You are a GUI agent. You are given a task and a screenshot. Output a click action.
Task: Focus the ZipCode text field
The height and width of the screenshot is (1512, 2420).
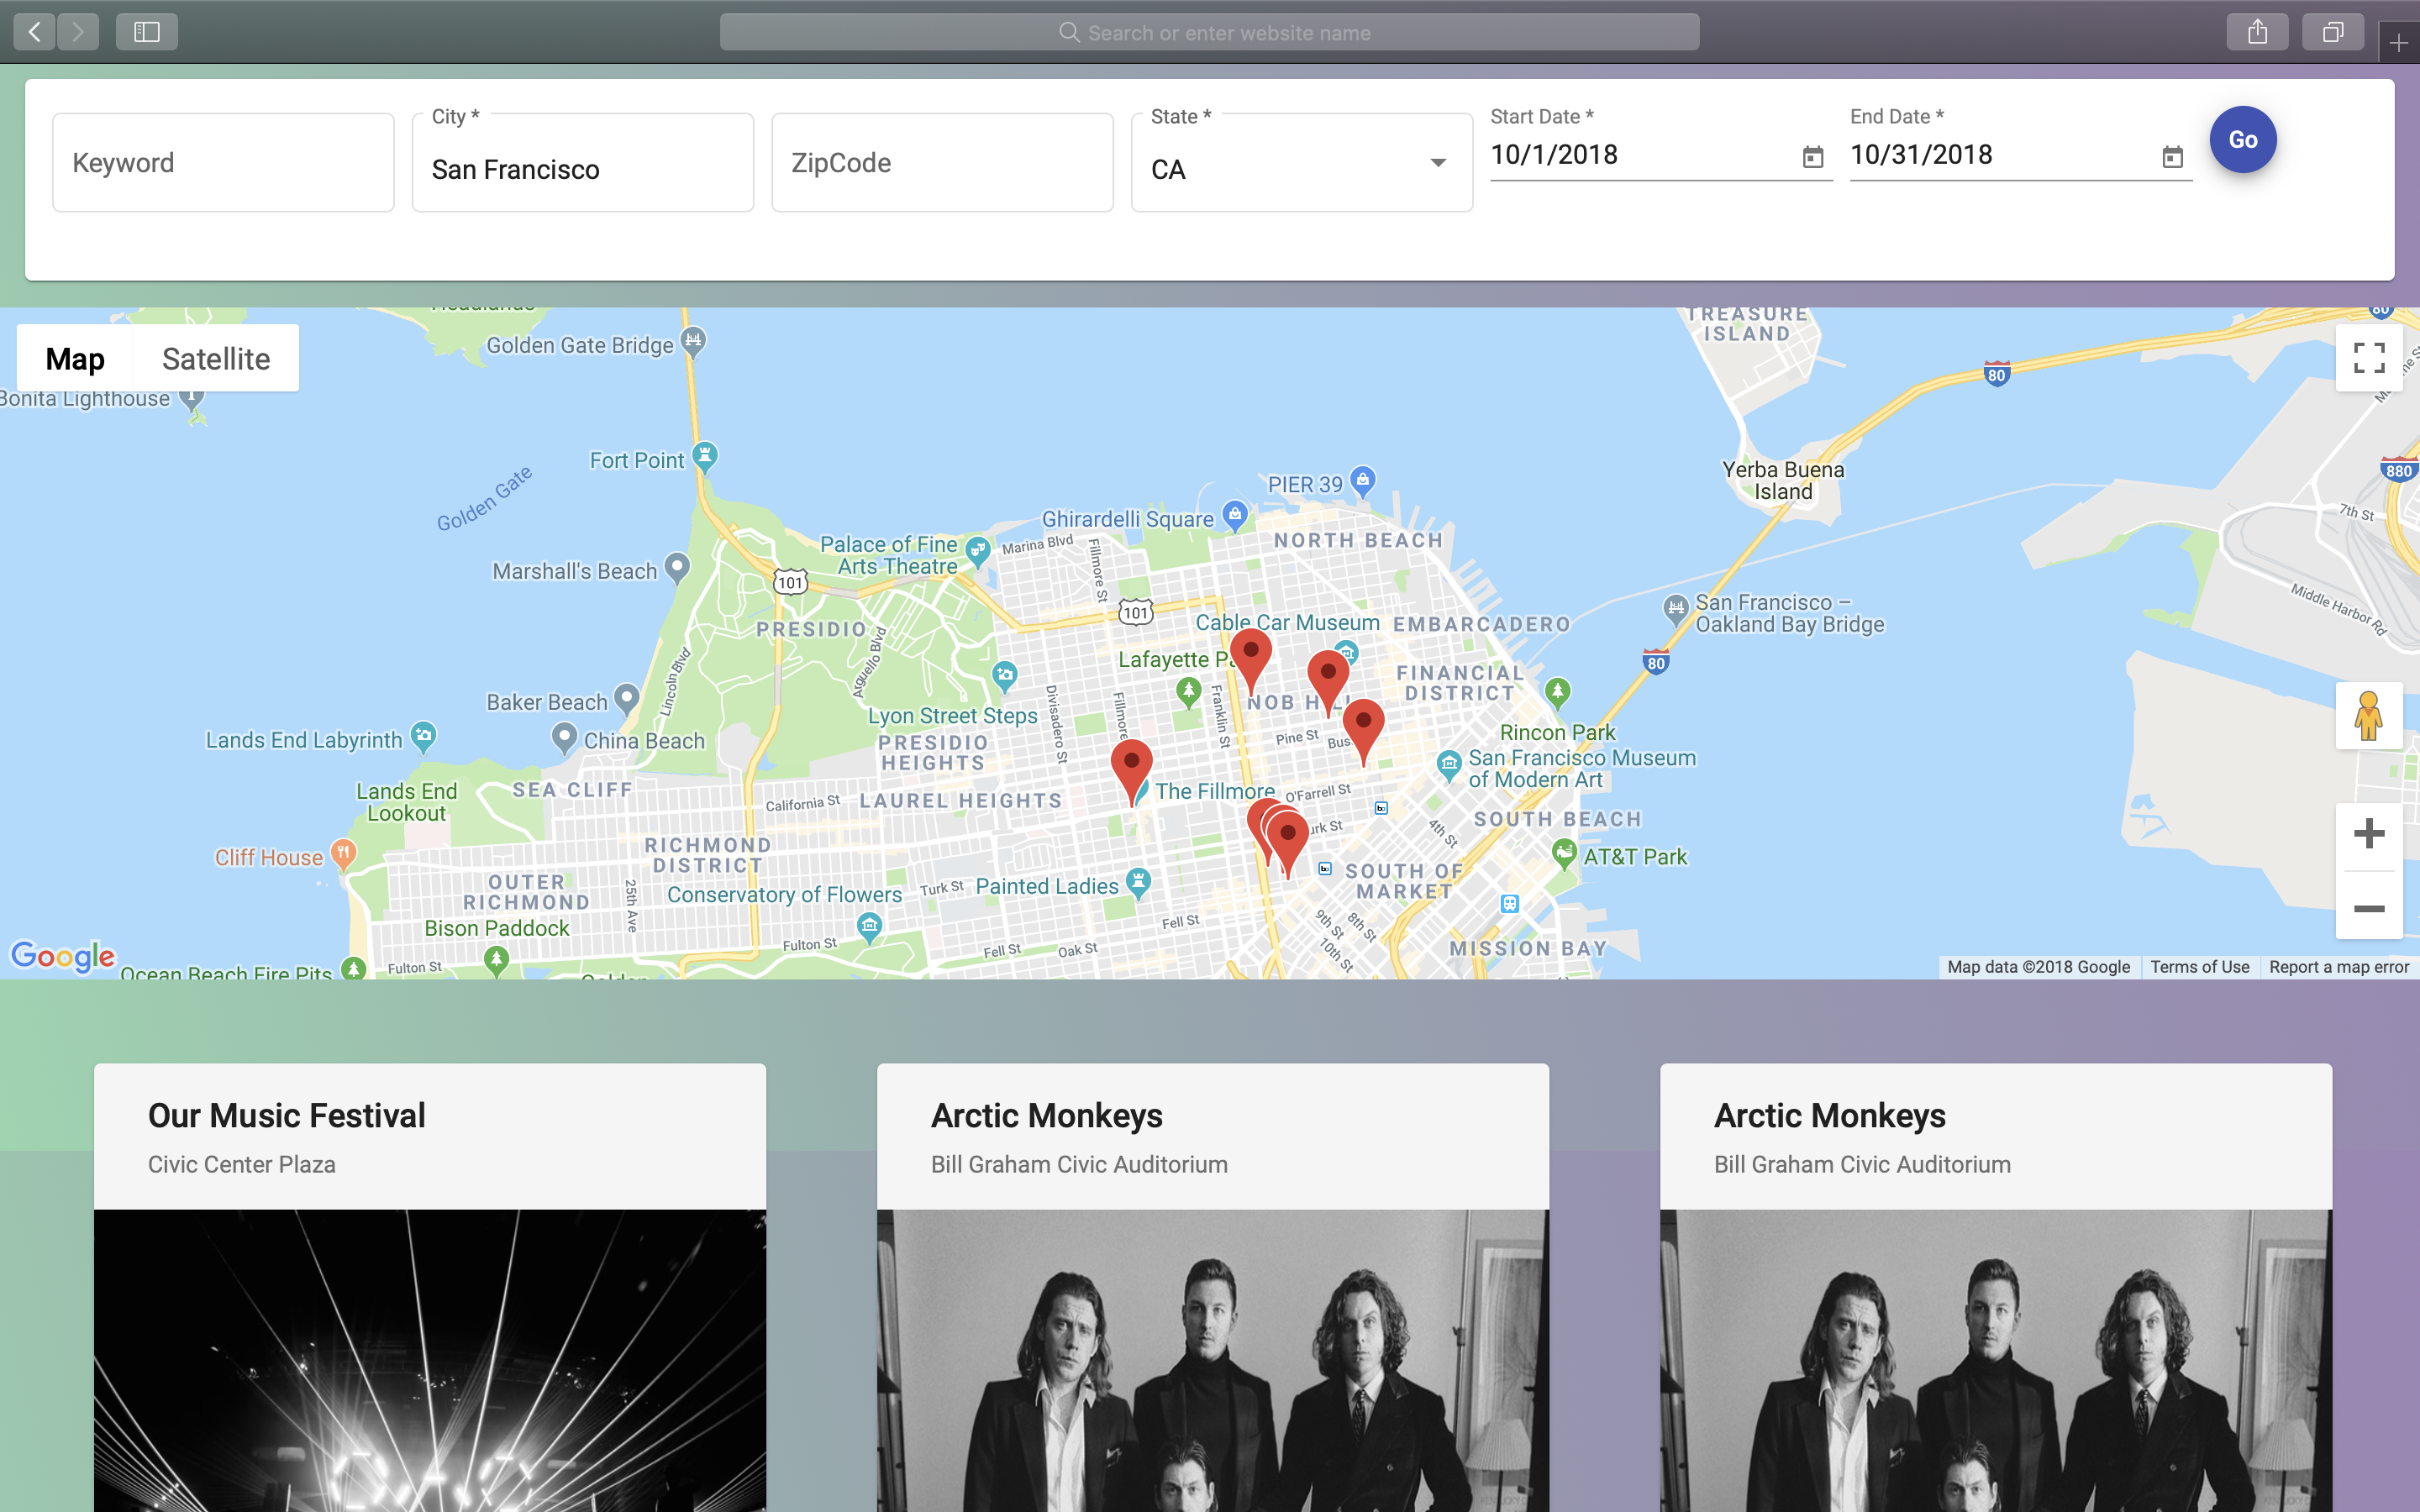pos(942,163)
